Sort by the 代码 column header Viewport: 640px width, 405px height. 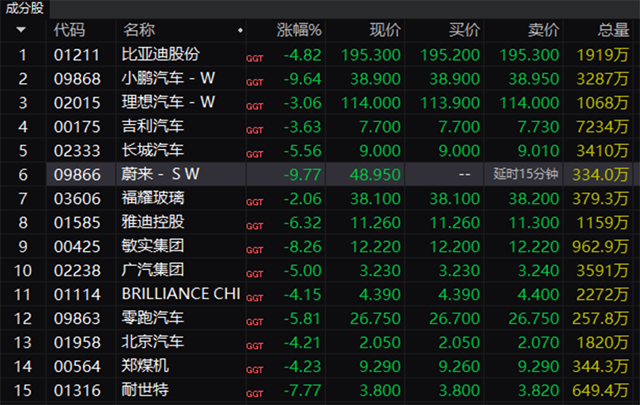coord(69,30)
